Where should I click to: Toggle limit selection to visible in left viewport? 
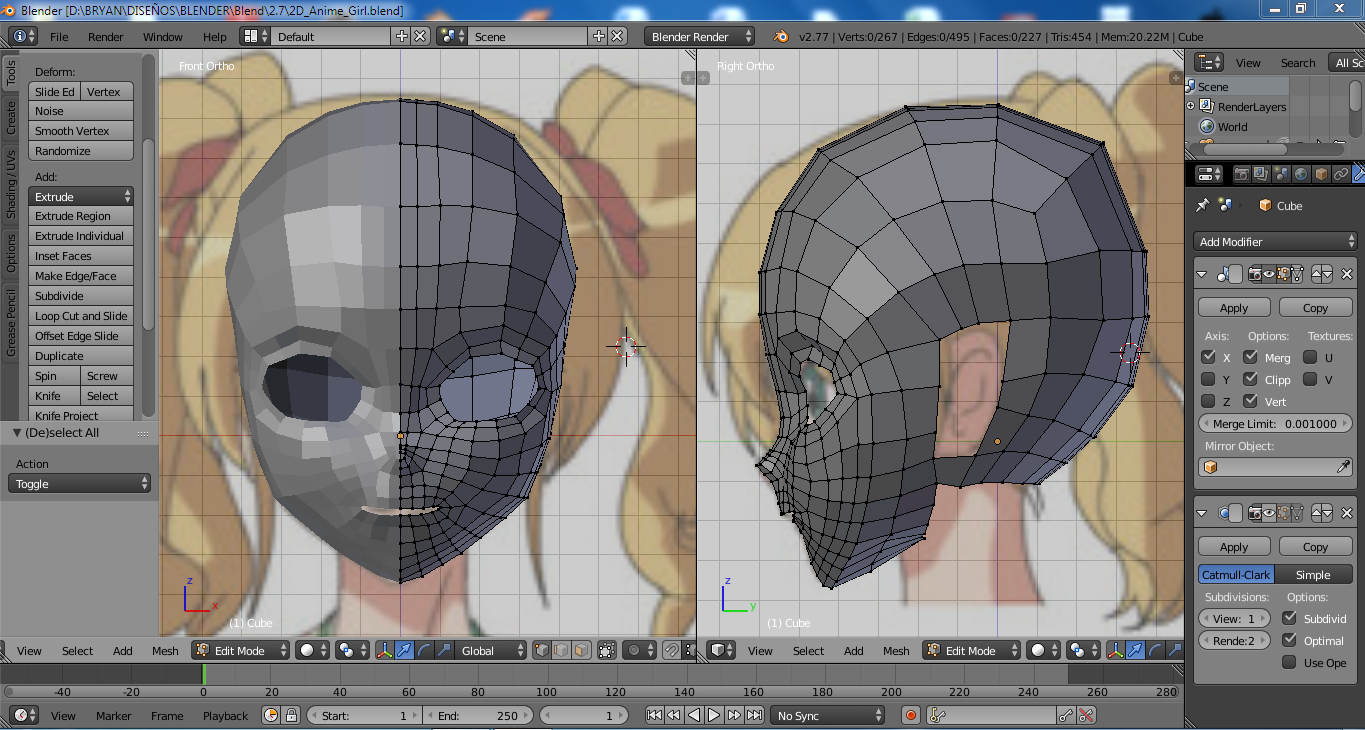pos(607,650)
